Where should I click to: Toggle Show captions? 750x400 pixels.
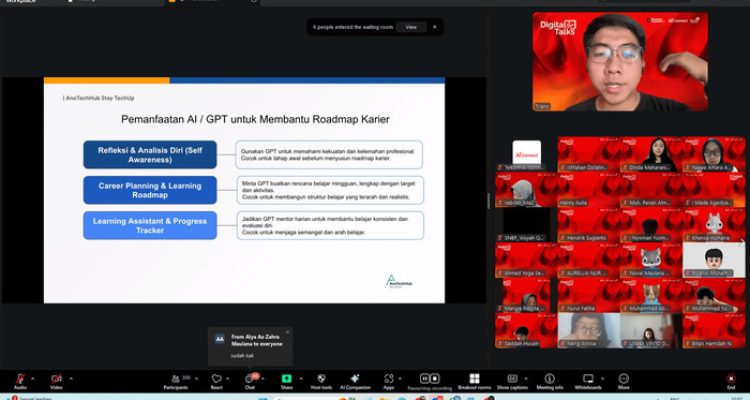512,381
